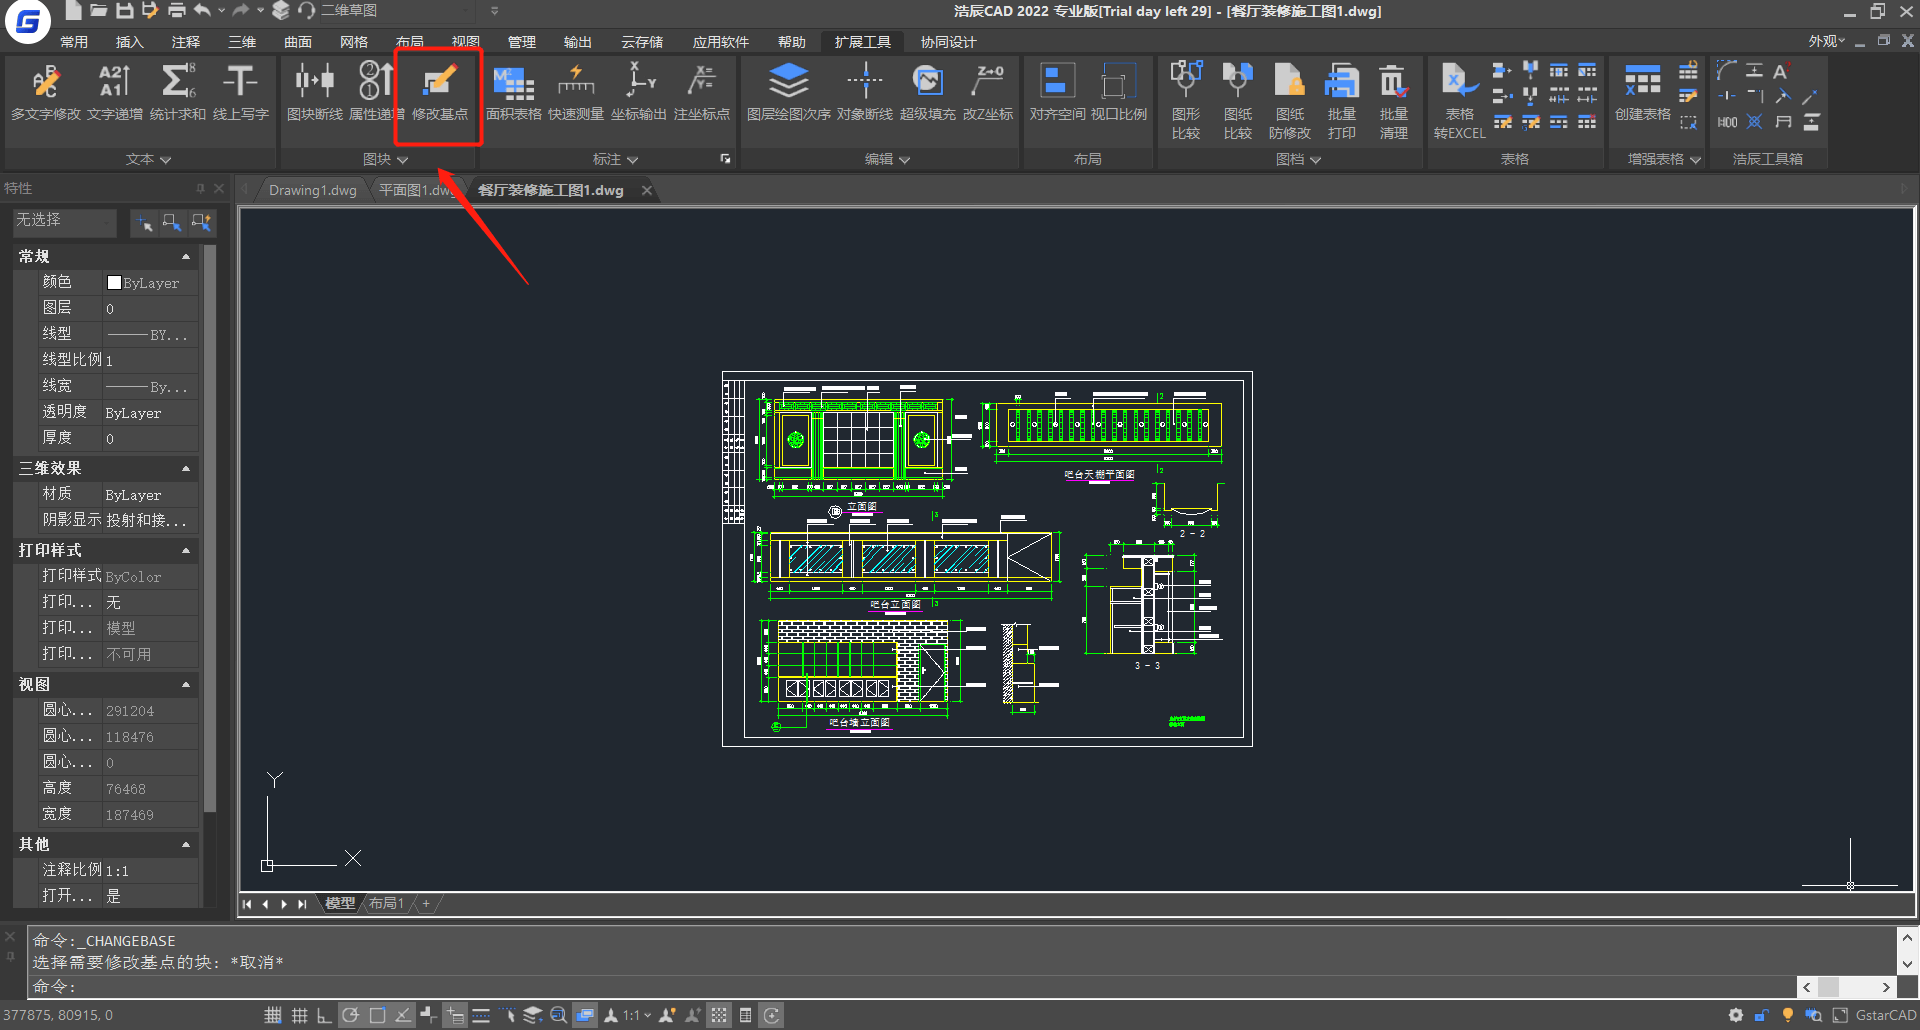Expand the 图档 panel dropdown
This screenshot has height=1030, width=1920.
click(1299, 159)
